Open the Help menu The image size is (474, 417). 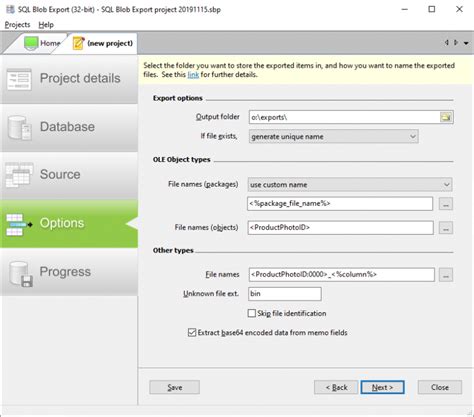coord(46,25)
